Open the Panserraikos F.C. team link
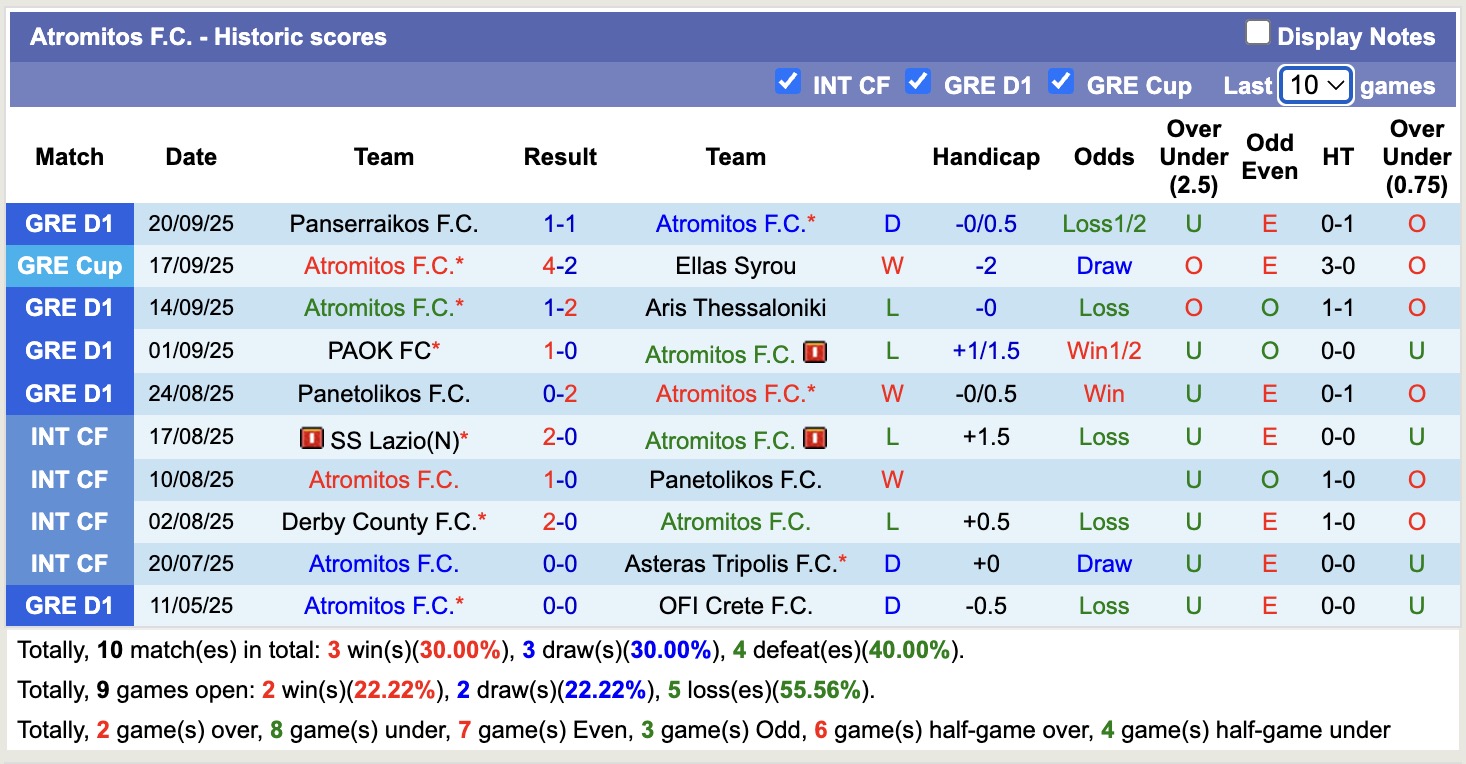Image resolution: width=1466 pixels, height=764 pixels. pos(384,224)
